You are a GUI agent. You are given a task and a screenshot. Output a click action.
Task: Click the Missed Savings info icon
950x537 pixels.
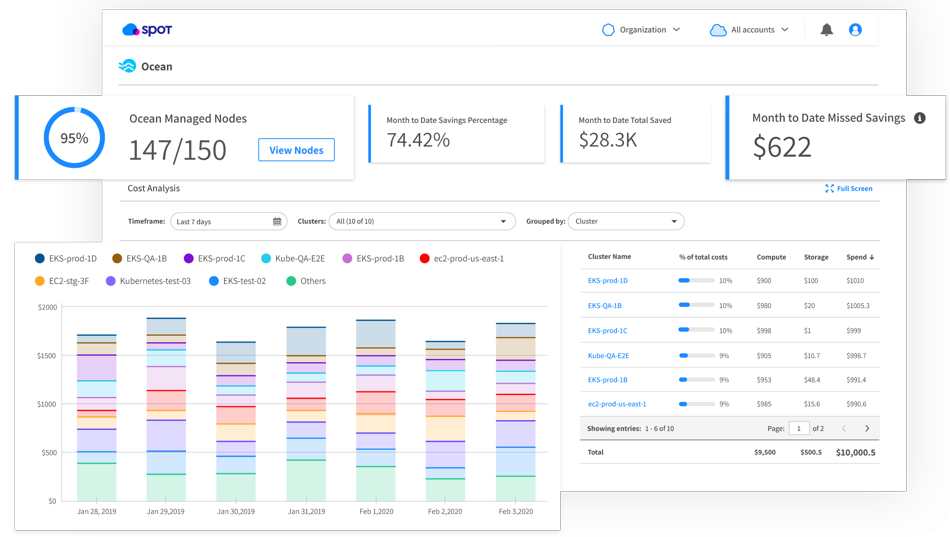coord(920,118)
